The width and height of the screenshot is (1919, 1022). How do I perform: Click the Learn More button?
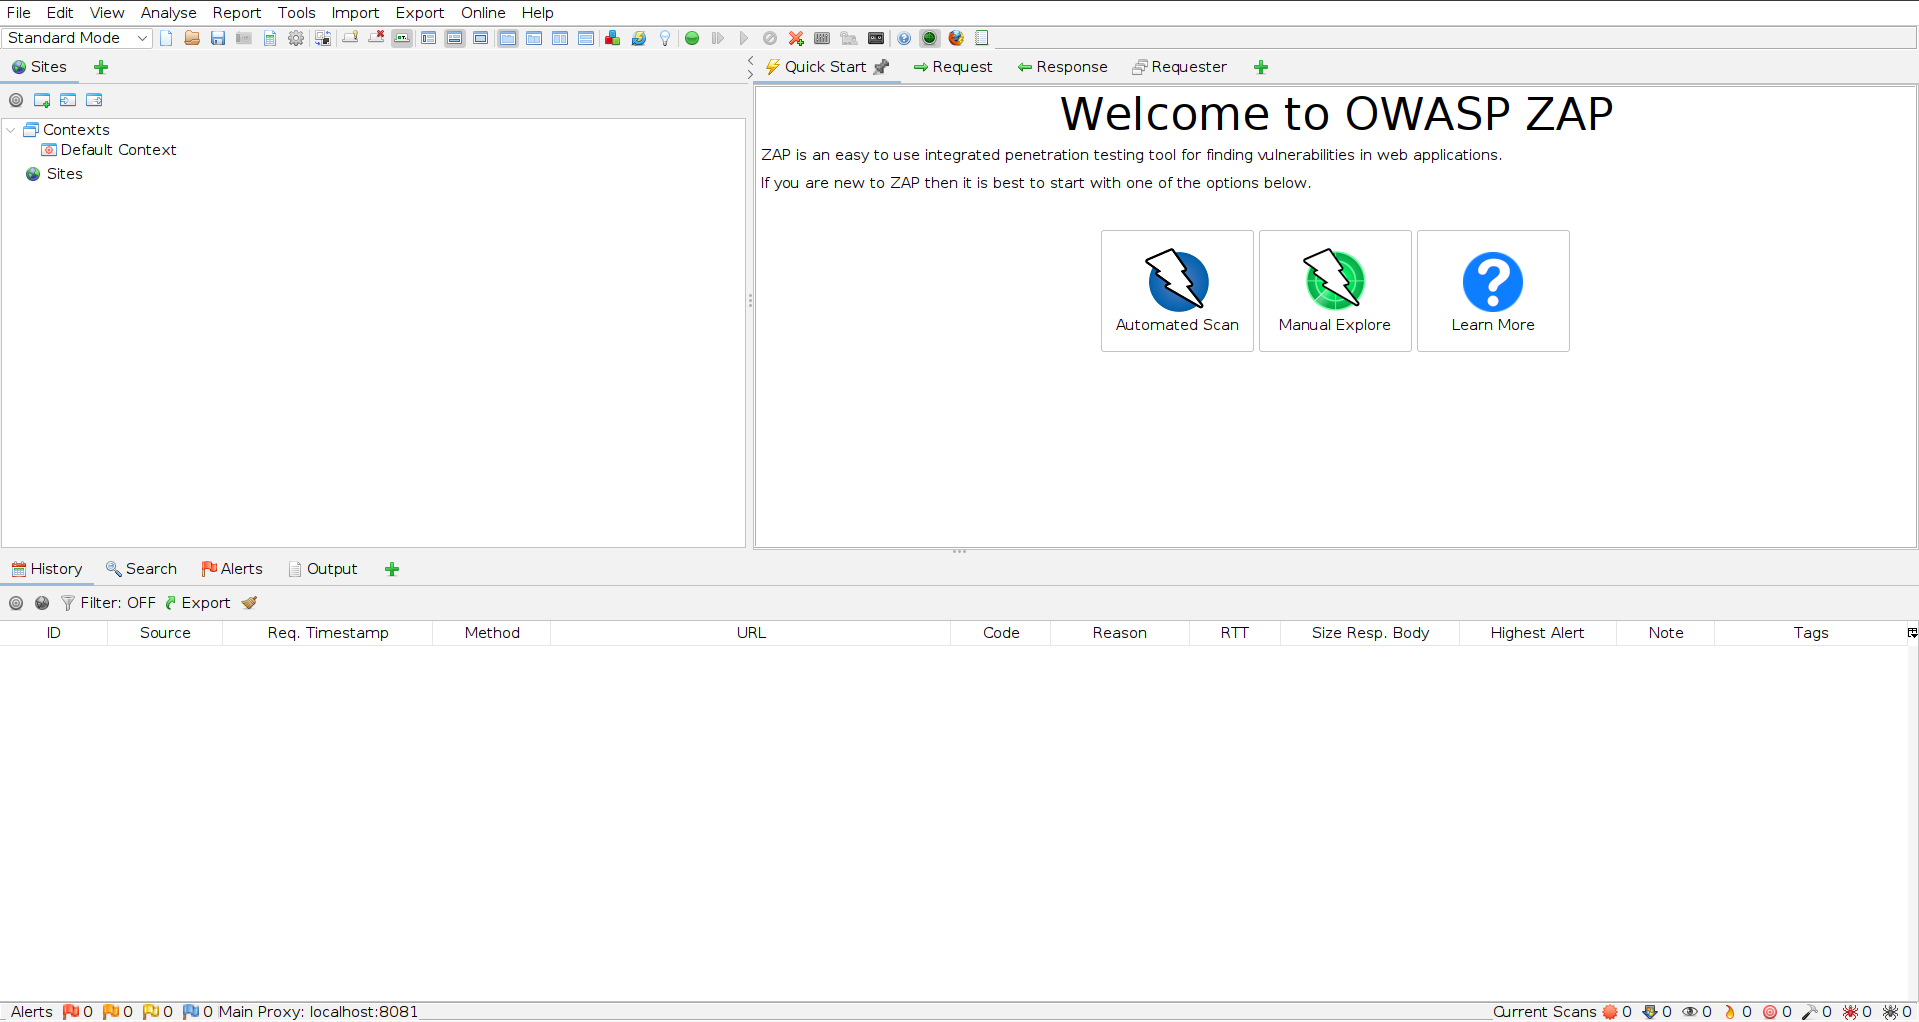pyautogui.click(x=1493, y=291)
